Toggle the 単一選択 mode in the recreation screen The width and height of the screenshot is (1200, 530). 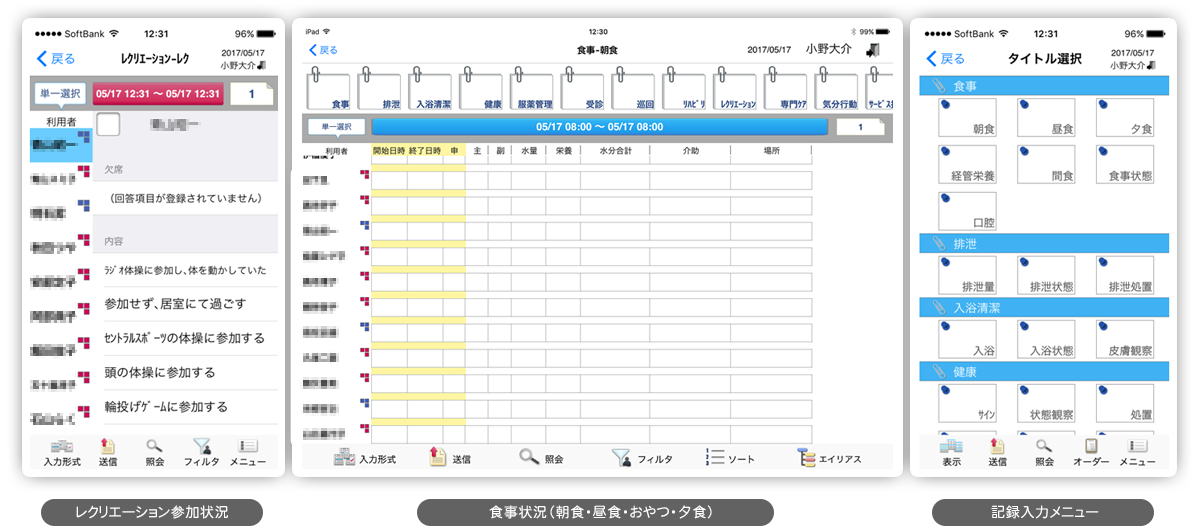(x=62, y=93)
